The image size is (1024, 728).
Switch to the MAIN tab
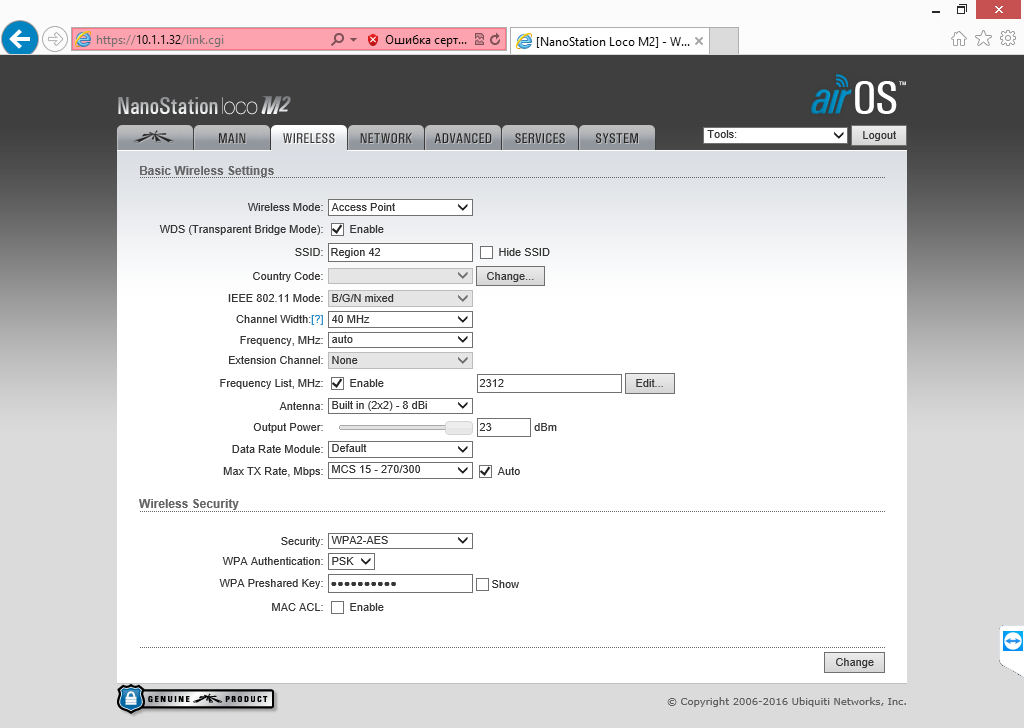tap(232, 138)
